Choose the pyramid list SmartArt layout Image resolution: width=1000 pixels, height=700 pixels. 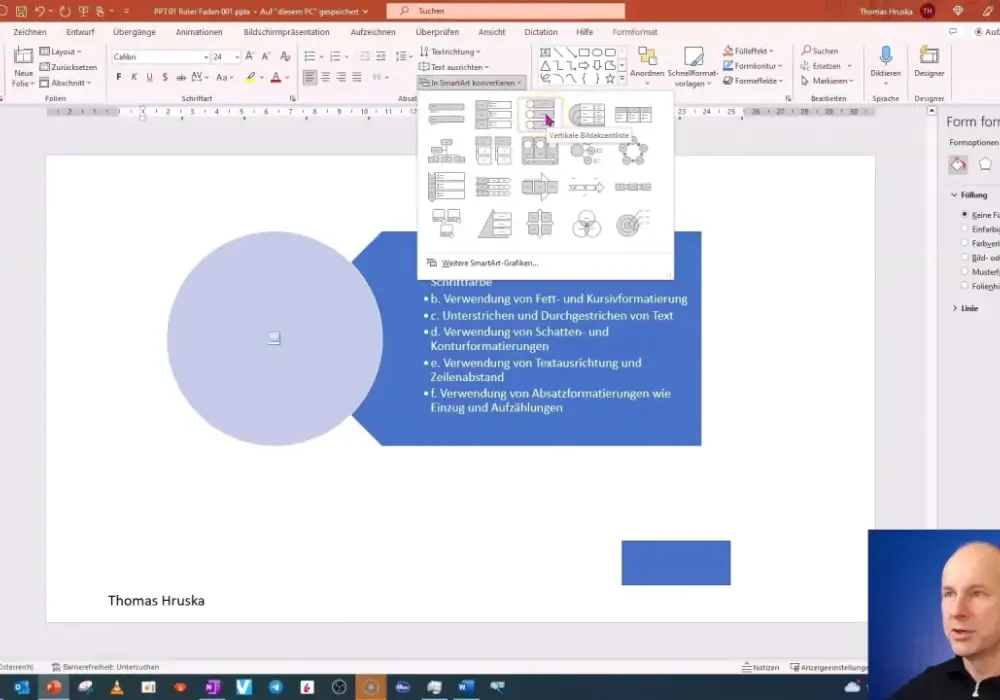tap(494, 224)
